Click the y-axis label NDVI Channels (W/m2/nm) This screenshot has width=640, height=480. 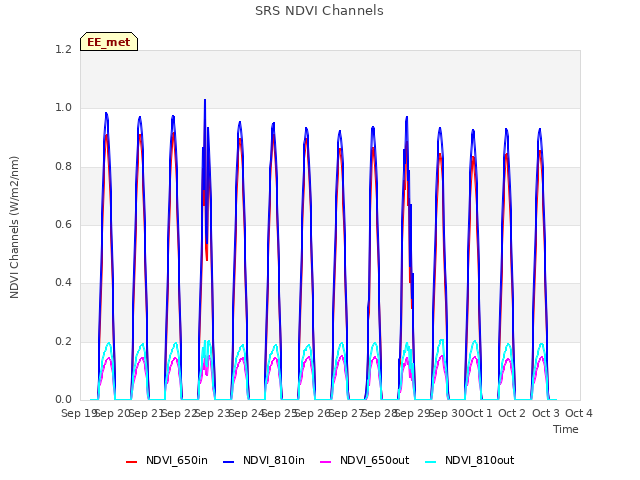click(14, 227)
